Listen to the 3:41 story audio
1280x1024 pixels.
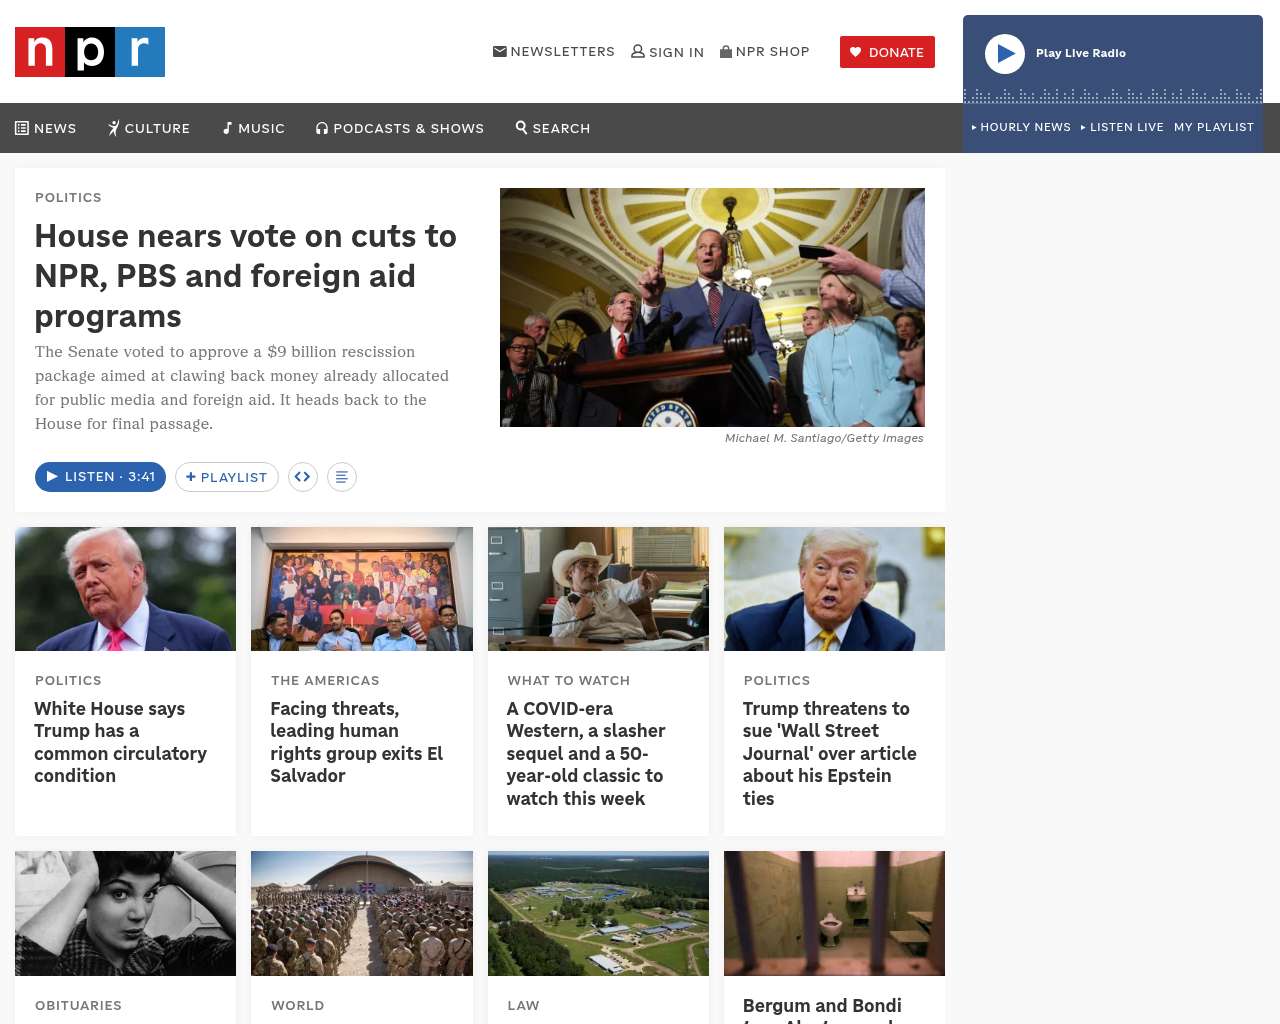pos(100,477)
